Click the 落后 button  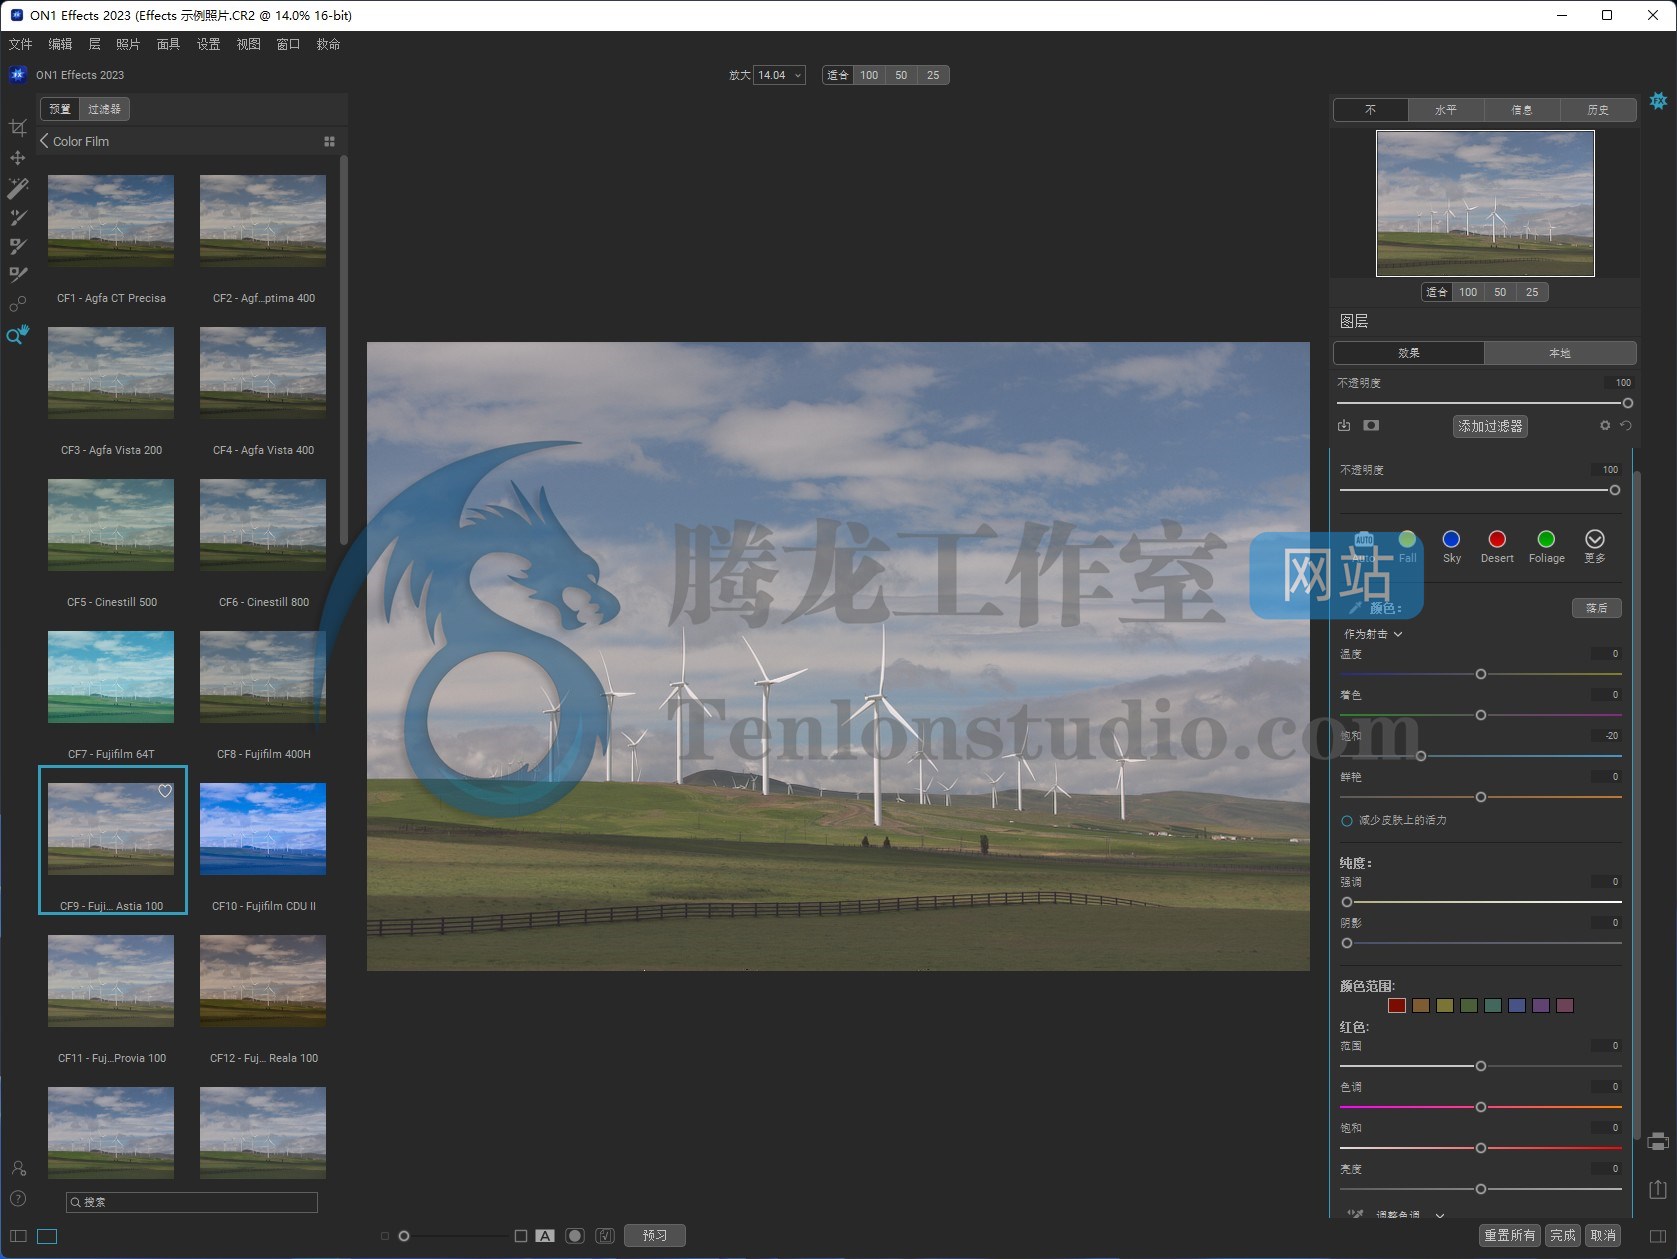click(1597, 608)
